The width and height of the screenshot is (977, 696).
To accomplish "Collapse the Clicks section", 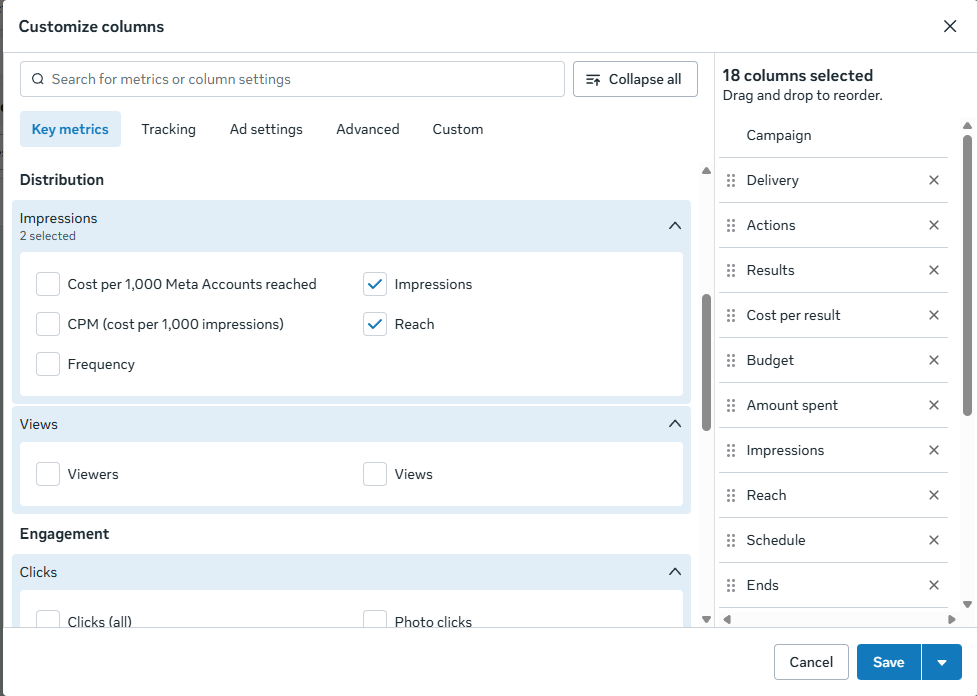I will pos(675,572).
